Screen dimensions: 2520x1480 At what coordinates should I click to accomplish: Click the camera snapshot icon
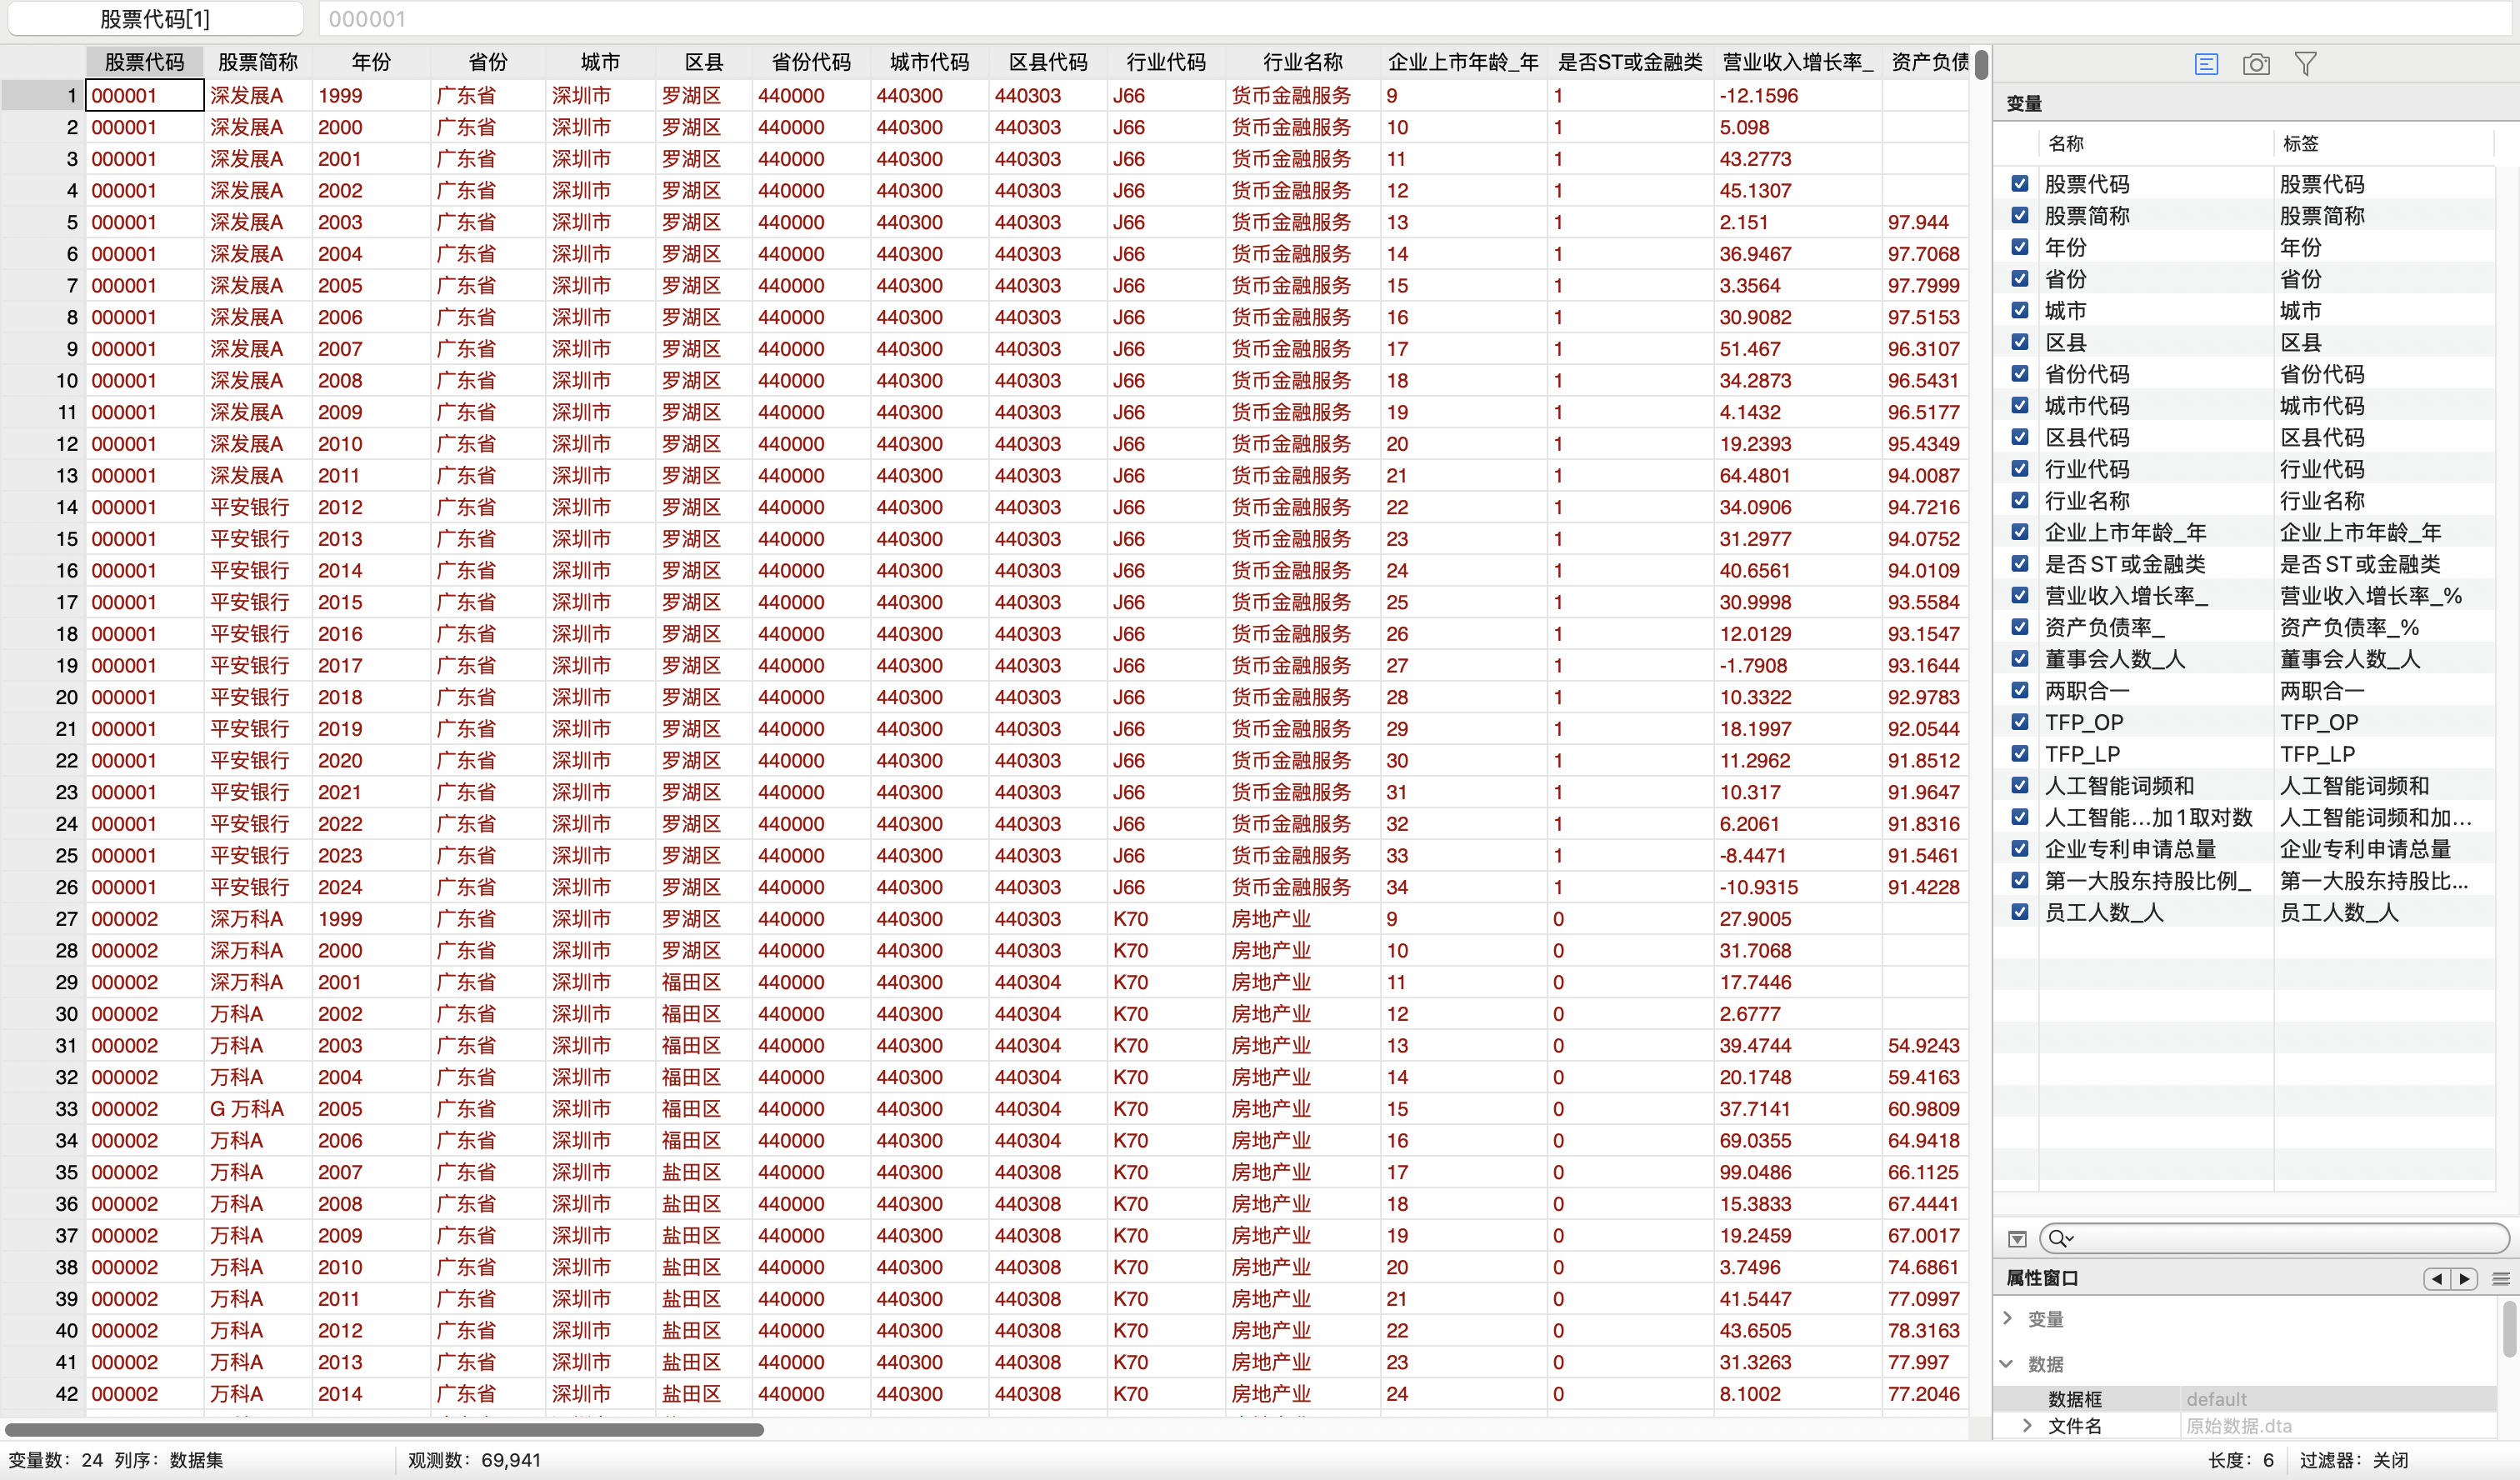point(2256,64)
